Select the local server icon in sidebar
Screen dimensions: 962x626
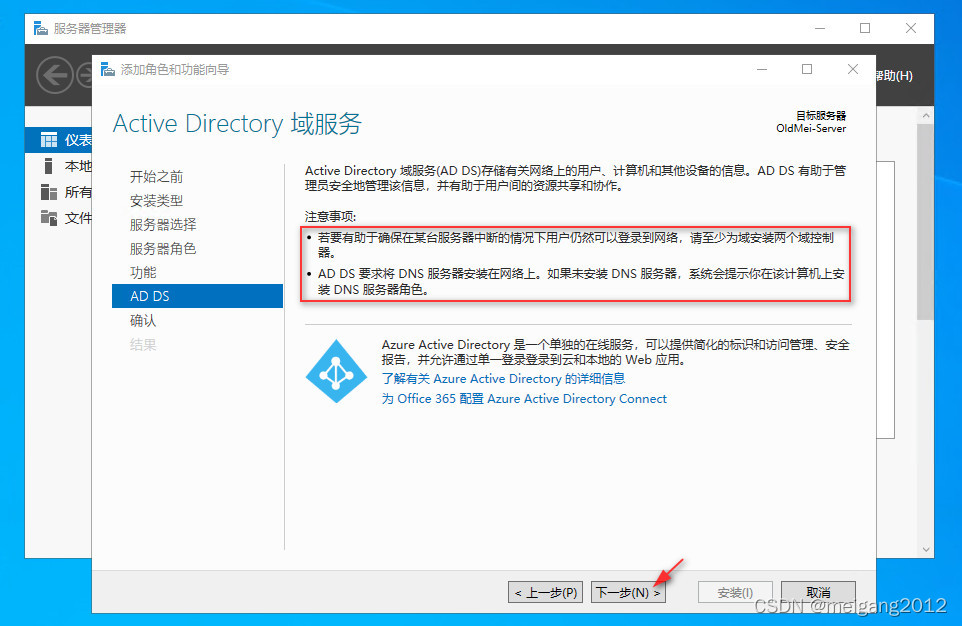(x=48, y=166)
